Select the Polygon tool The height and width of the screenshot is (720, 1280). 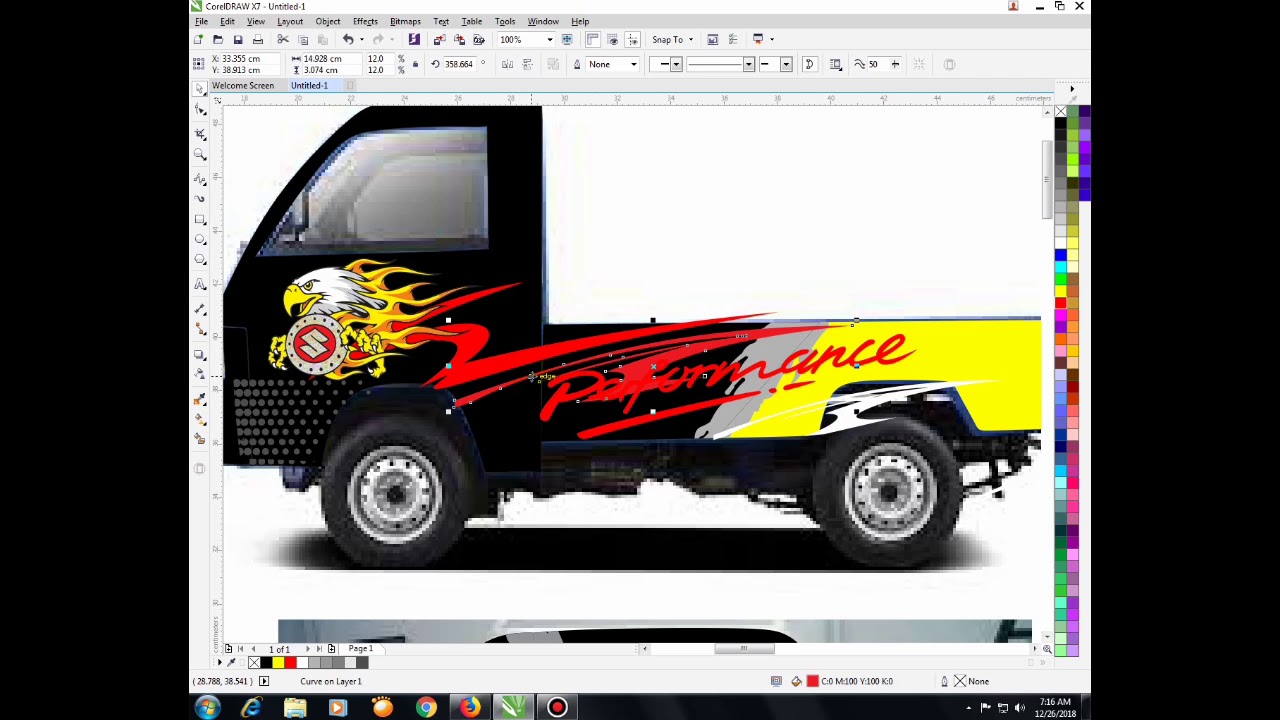pyautogui.click(x=200, y=261)
